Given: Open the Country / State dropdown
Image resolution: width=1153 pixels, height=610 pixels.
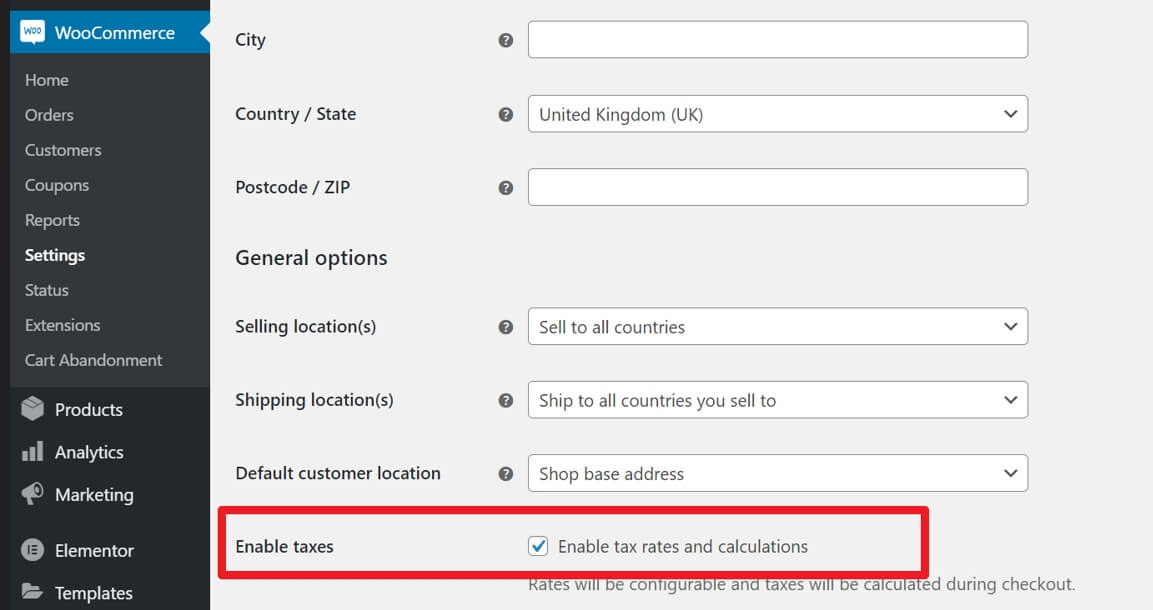Looking at the screenshot, I should point(777,114).
